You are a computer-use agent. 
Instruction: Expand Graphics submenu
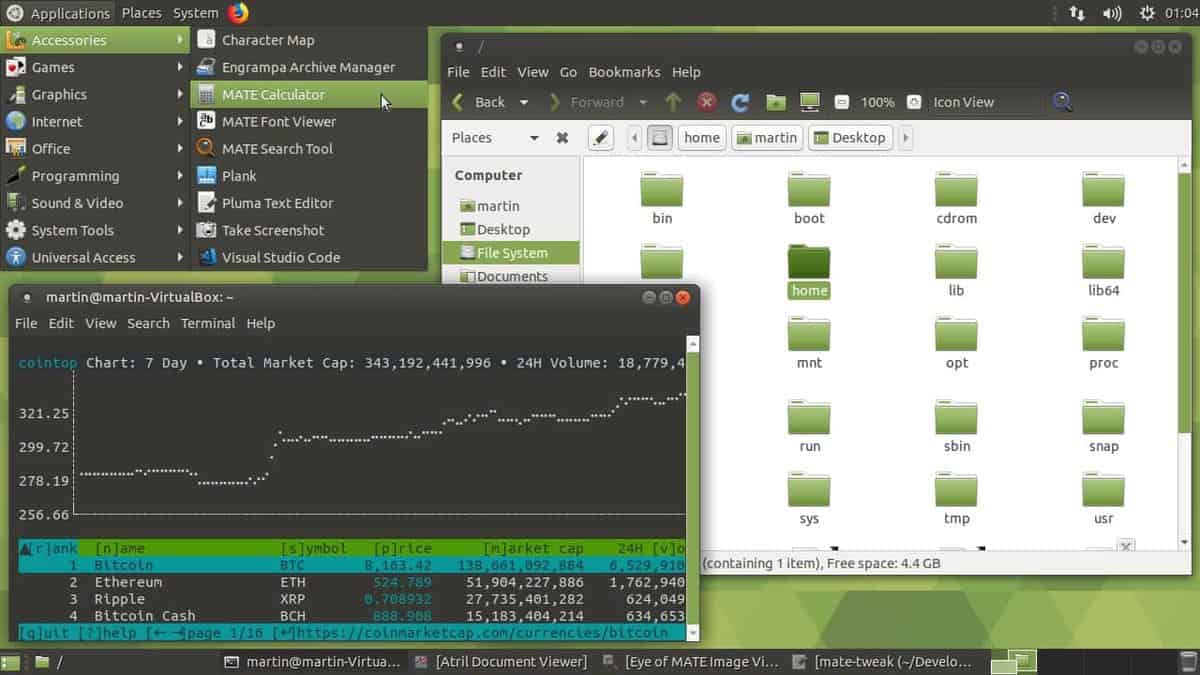[94, 94]
